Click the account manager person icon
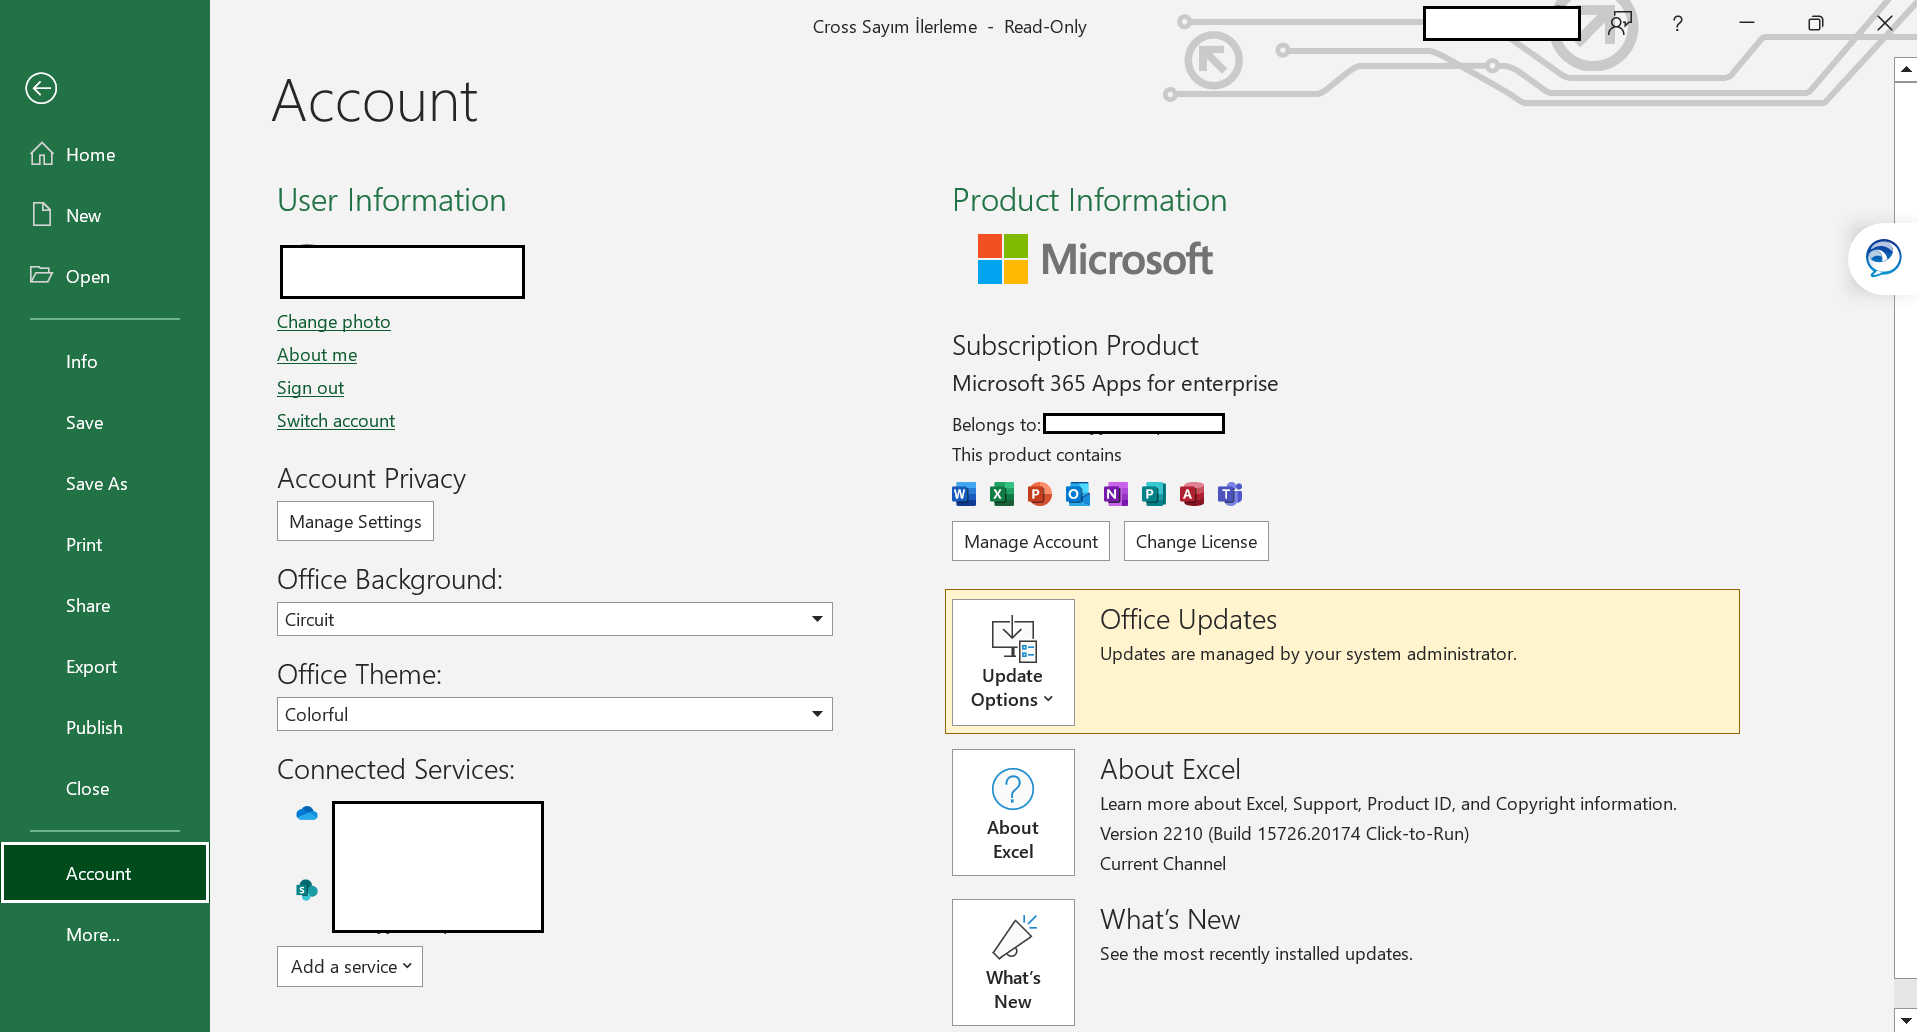 point(1620,24)
